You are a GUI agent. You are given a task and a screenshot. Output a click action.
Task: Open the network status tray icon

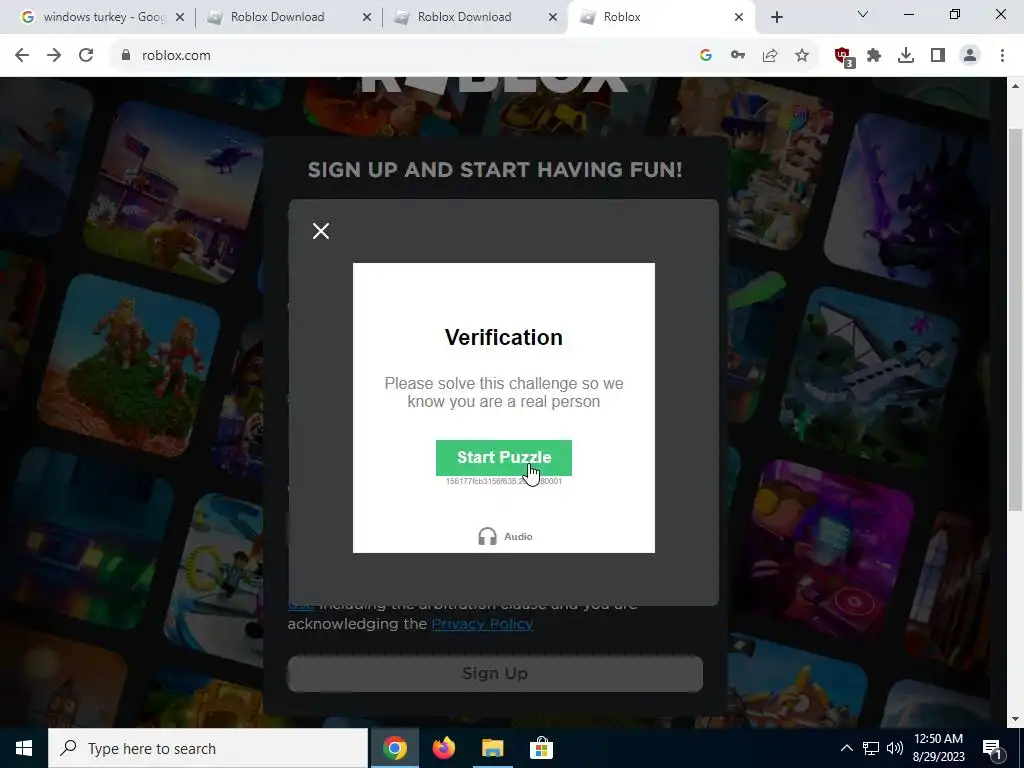871,748
